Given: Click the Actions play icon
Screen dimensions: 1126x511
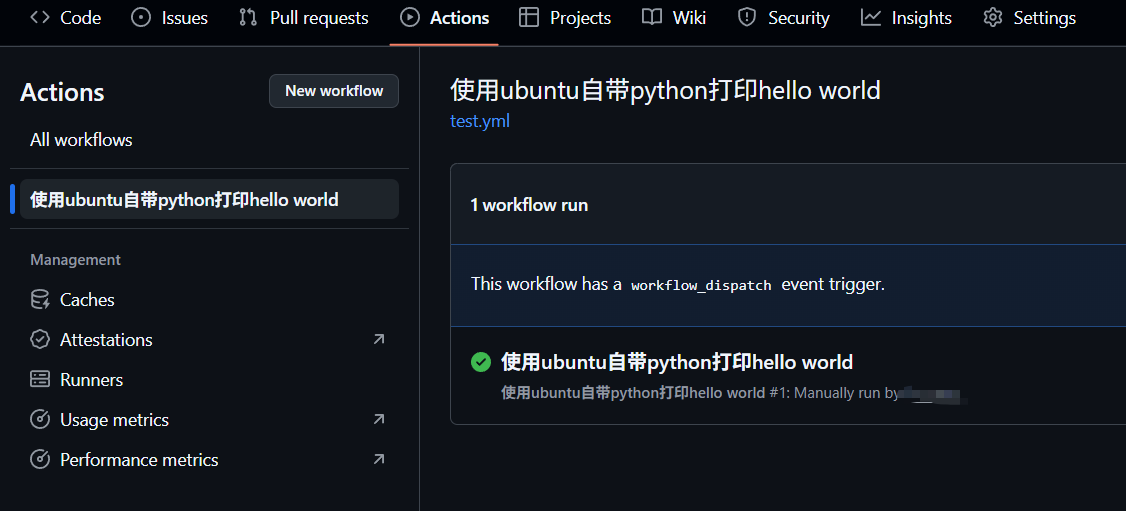Looking at the screenshot, I should [409, 18].
